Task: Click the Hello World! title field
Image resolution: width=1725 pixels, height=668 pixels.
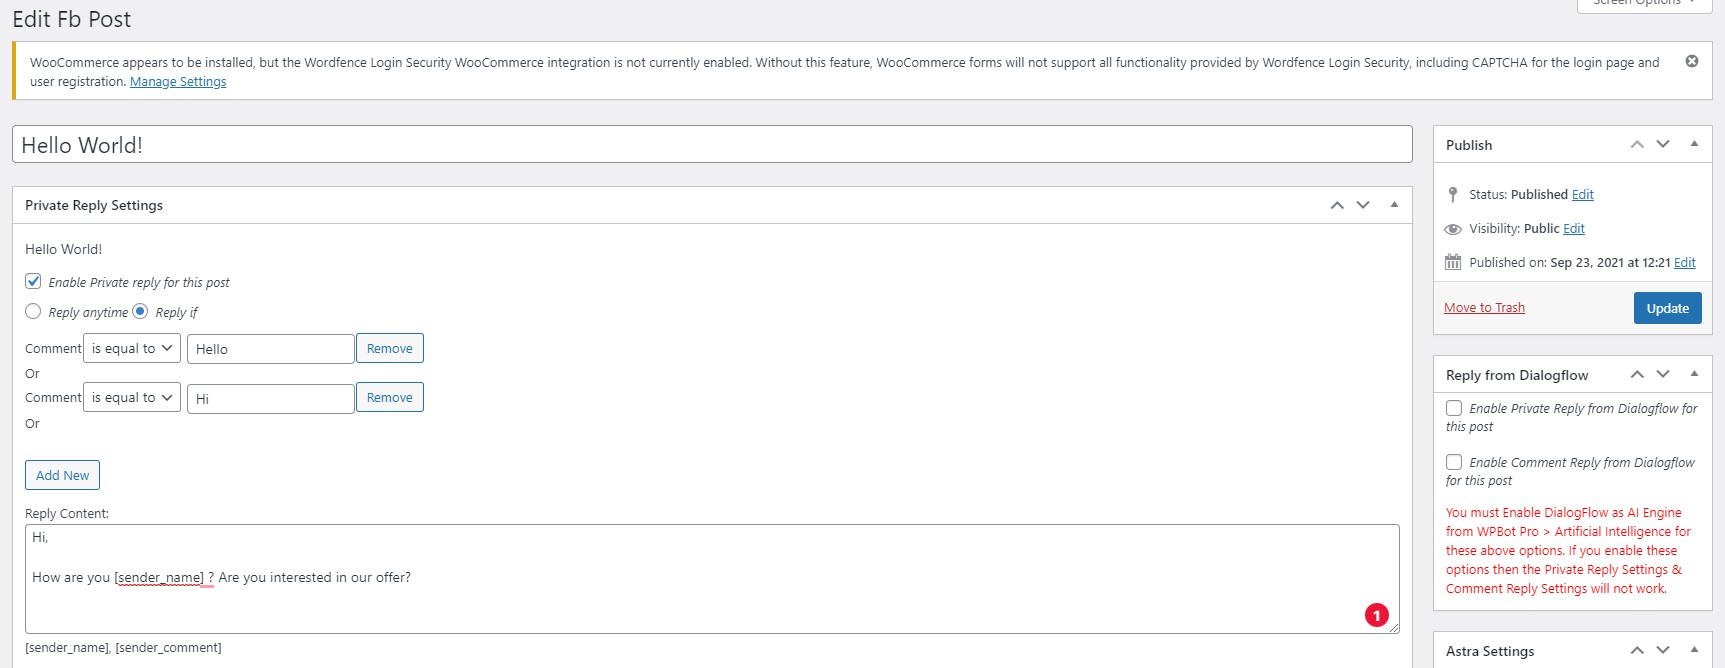Action: [x=711, y=145]
